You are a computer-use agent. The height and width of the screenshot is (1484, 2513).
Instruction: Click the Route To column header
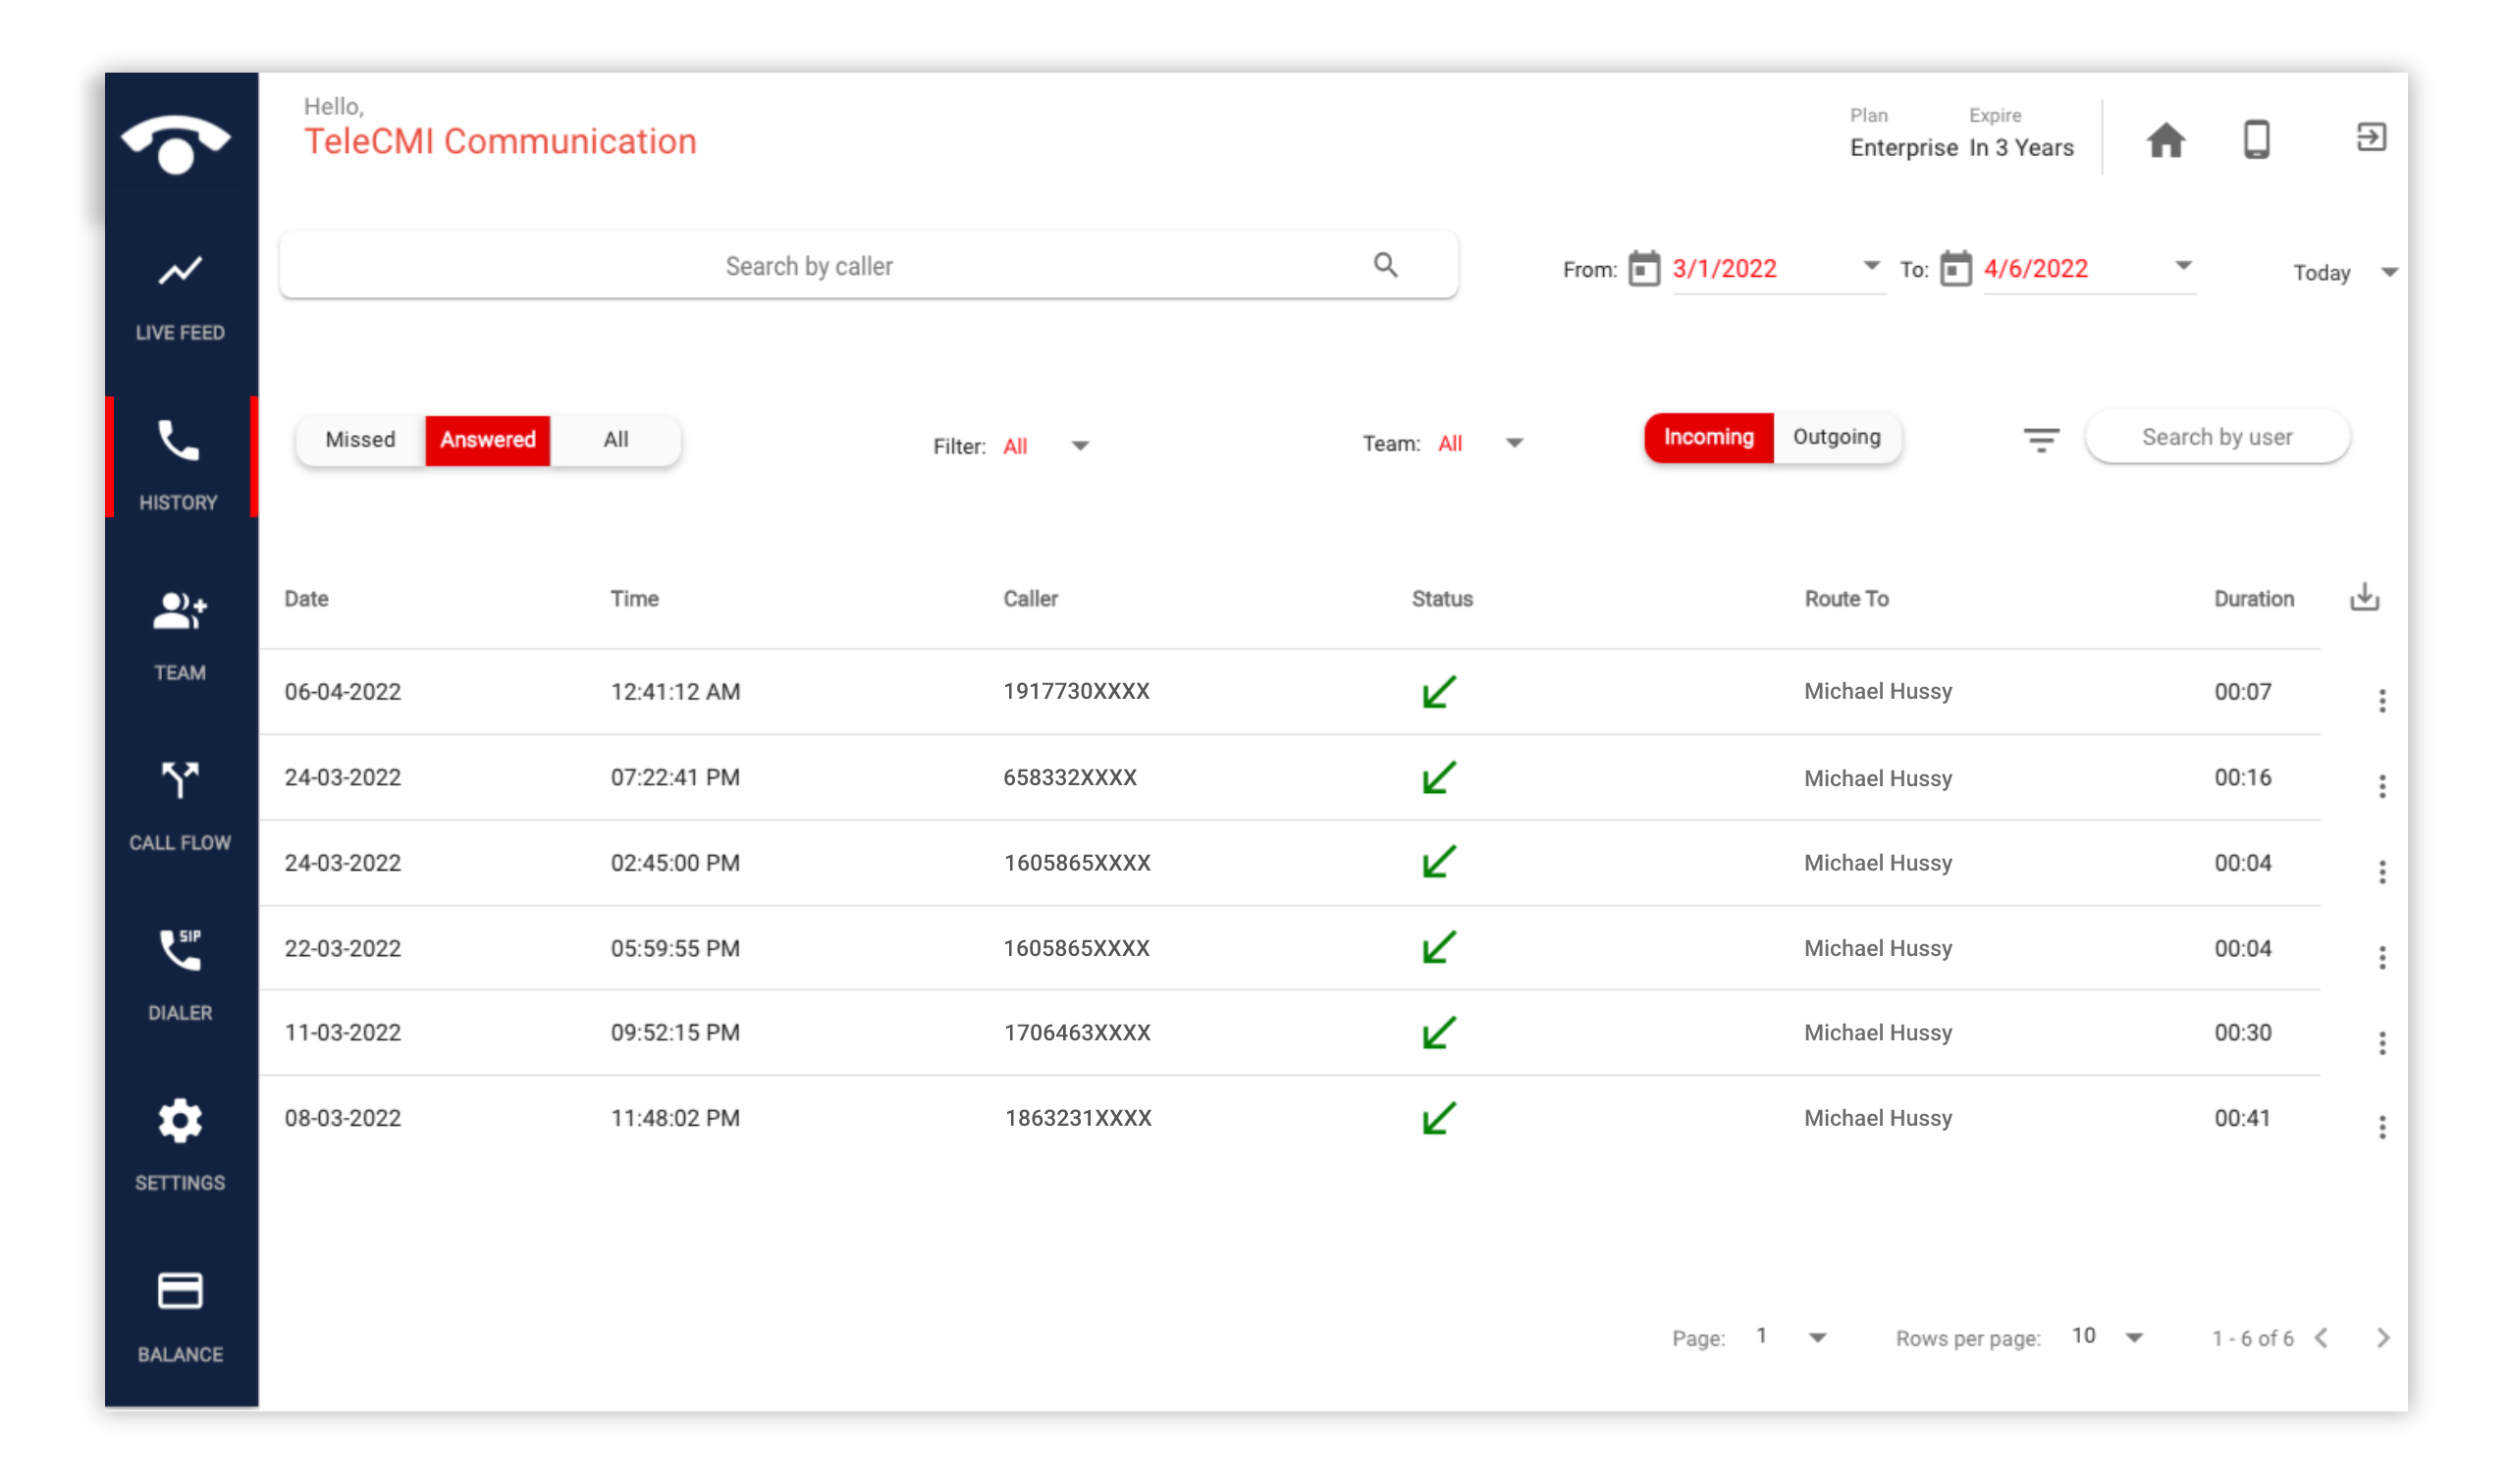(x=1846, y=599)
